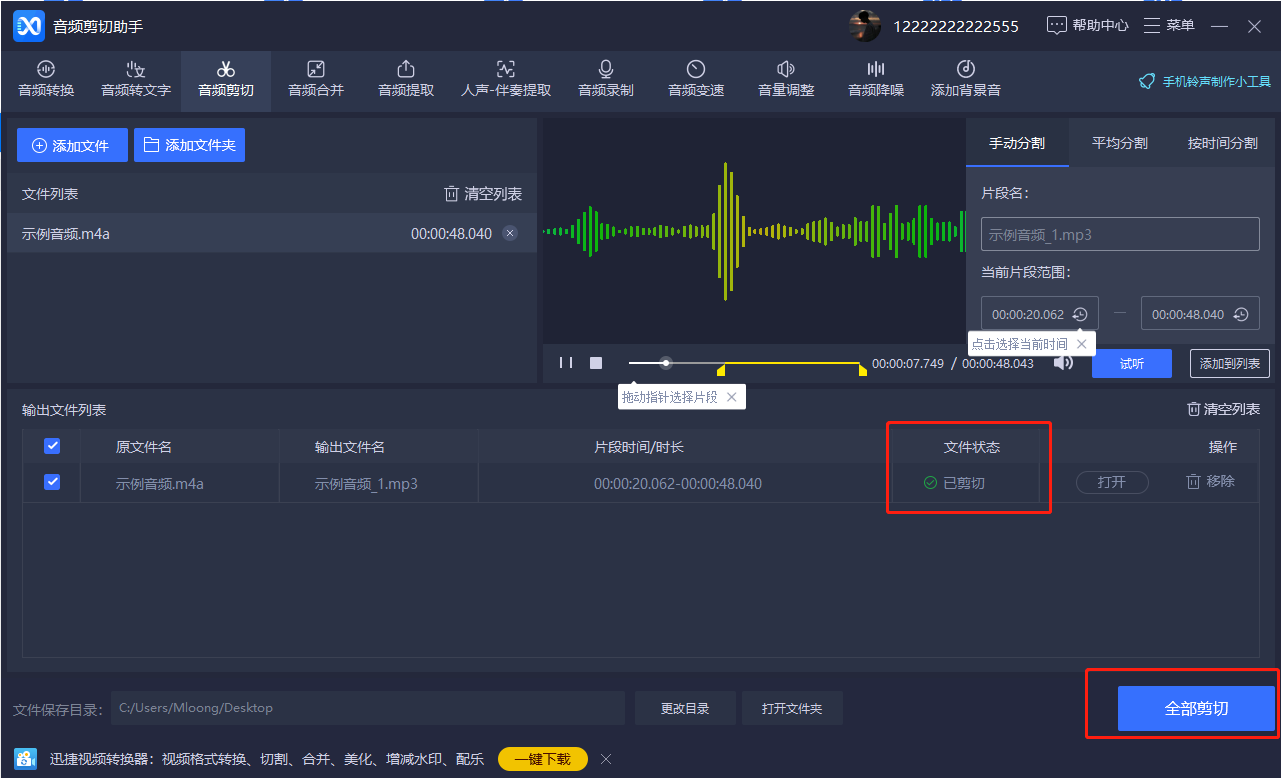Image resolution: width=1281 pixels, height=778 pixels.
Task: Pause the audio playback
Action: 566,363
